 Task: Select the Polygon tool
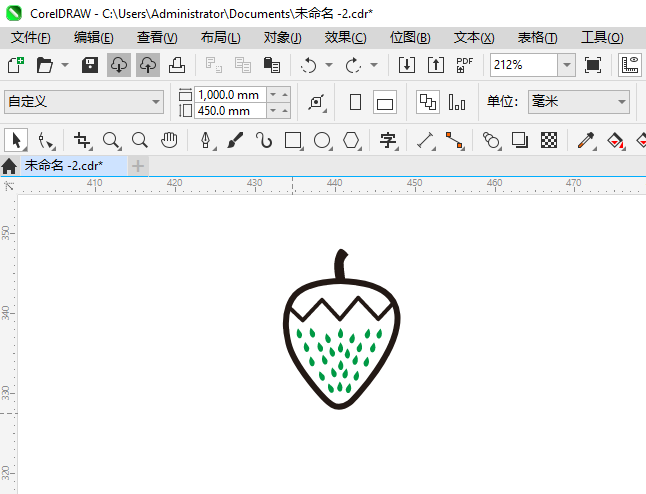(351, 140)
